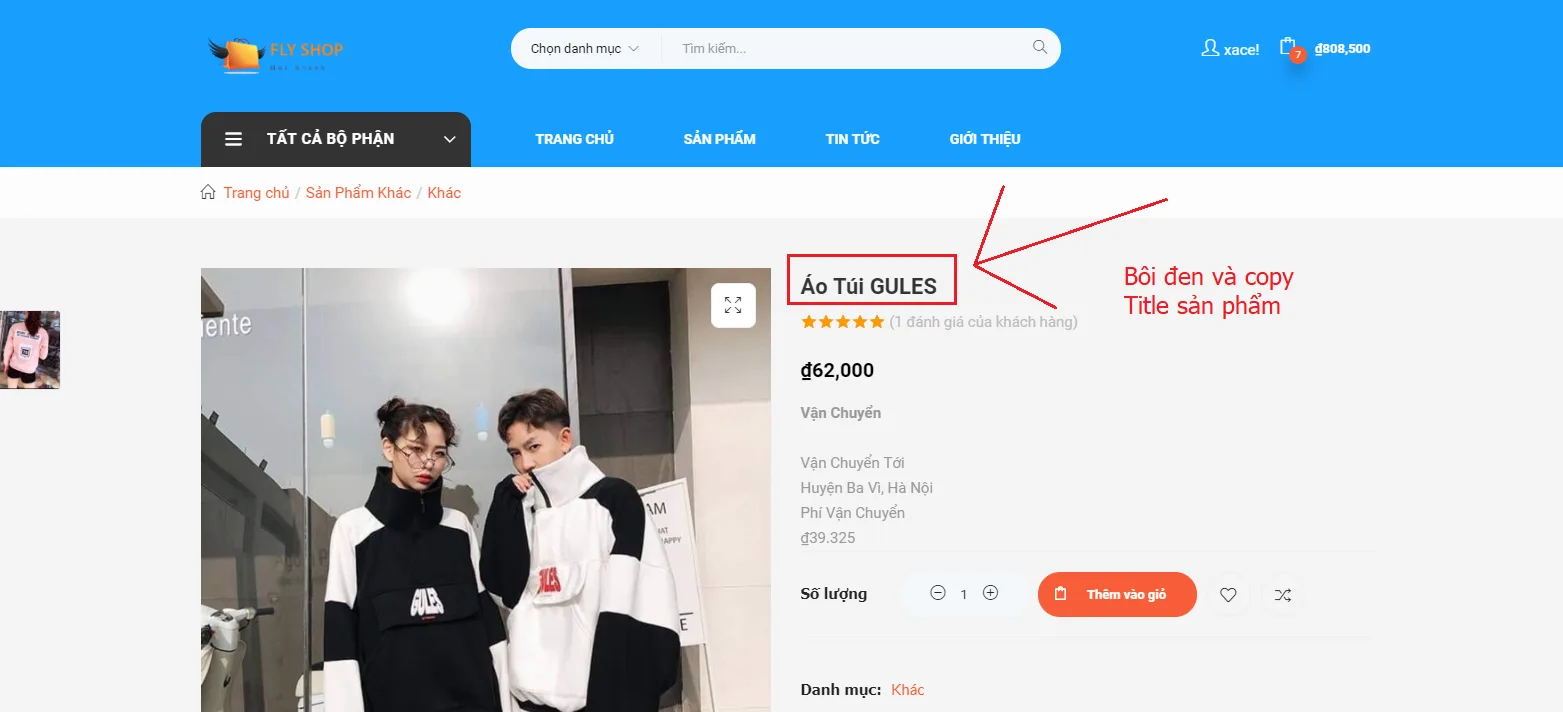Click the Thêm vào giỏ button
Screen dimensions: 1563x712
tap(1117, 594)
